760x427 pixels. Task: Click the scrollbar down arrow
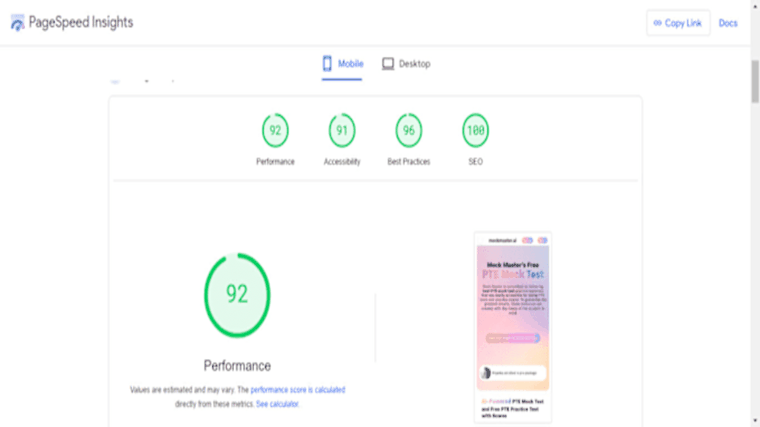click(x=755, y=421)
